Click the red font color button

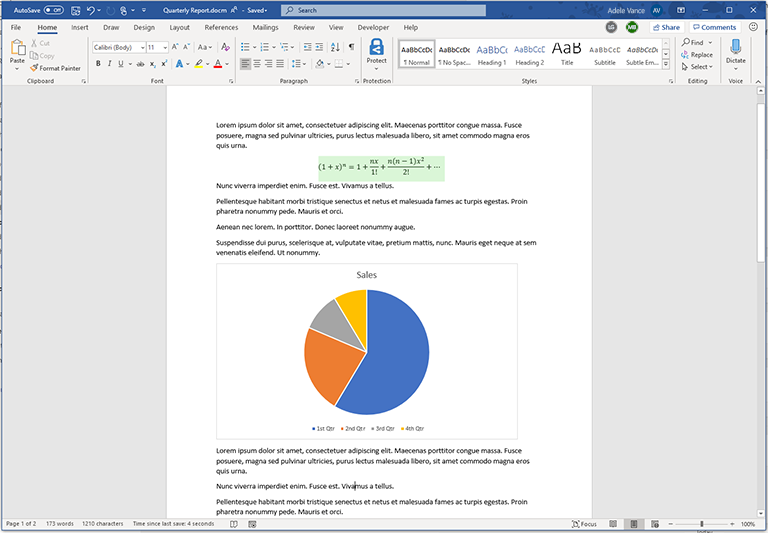[218, 64]
